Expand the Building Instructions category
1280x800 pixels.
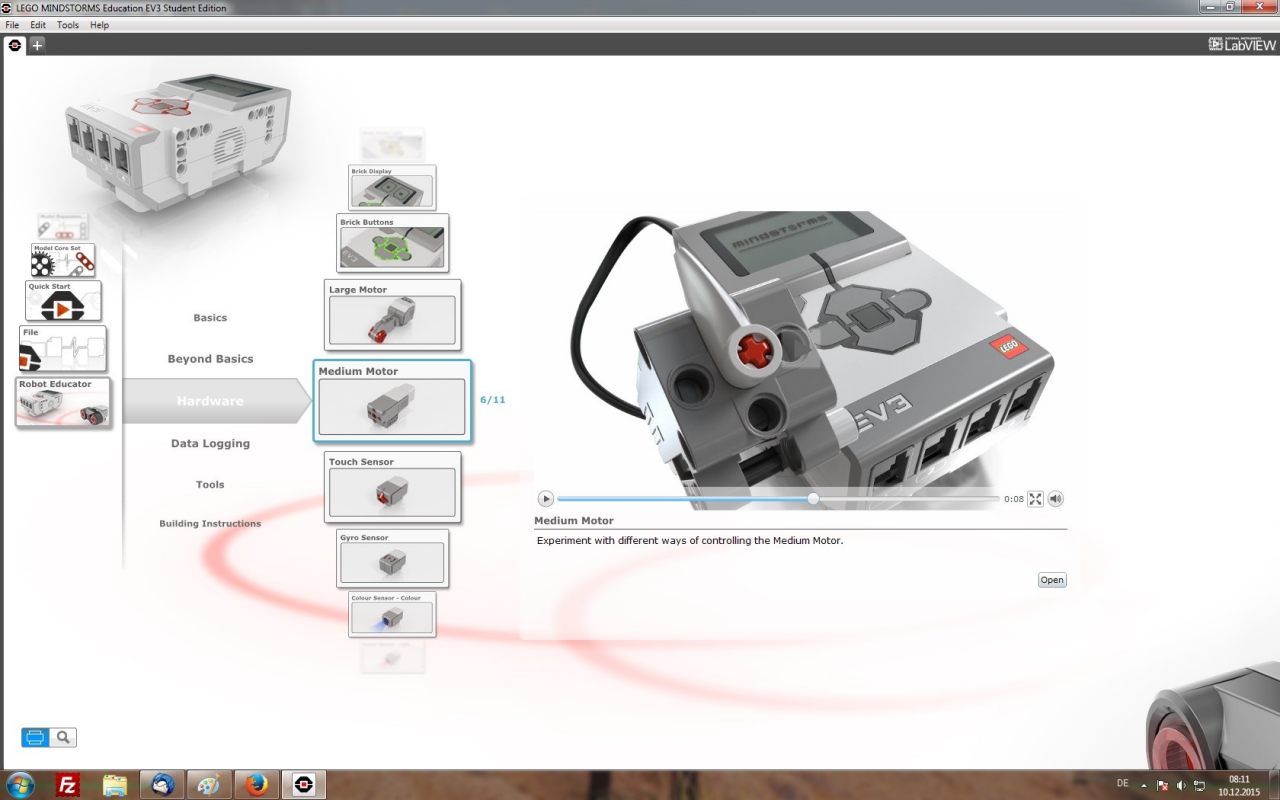pos(210,524)
